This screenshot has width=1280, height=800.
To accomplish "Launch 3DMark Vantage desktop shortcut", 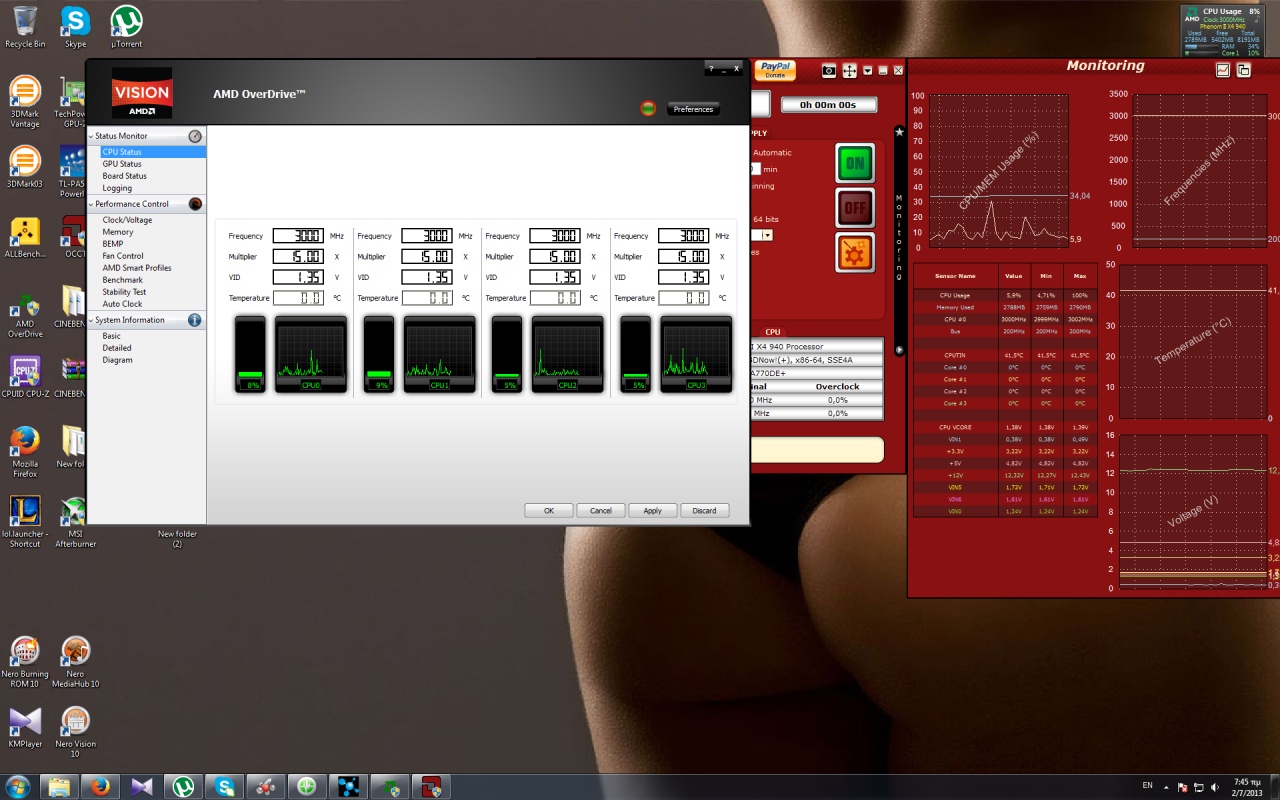I will (25, 103).
